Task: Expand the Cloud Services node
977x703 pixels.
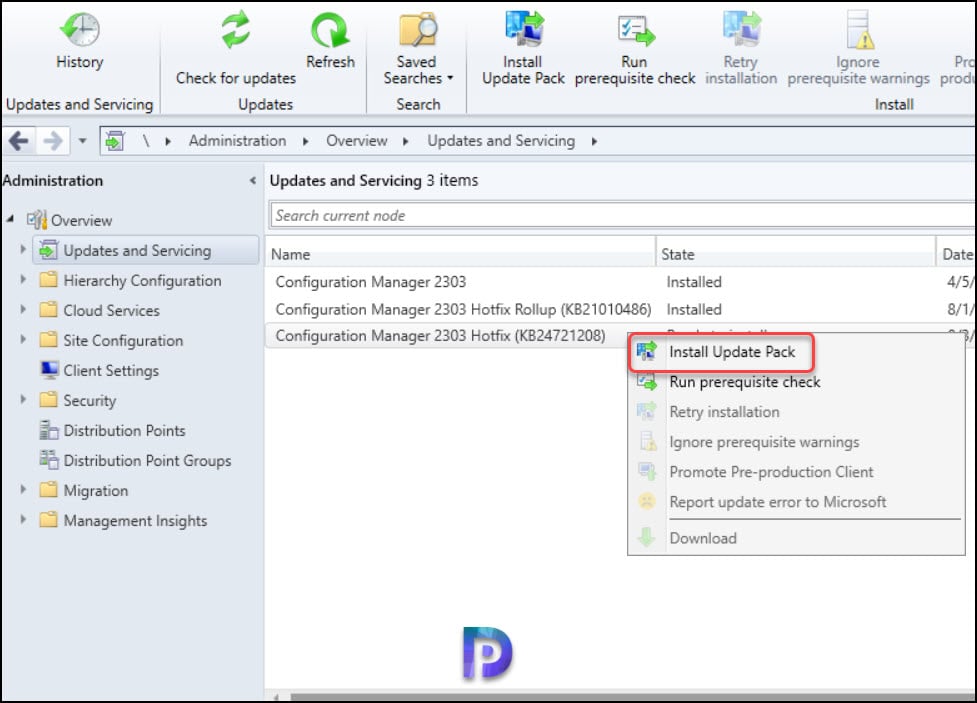Action: 23,309
